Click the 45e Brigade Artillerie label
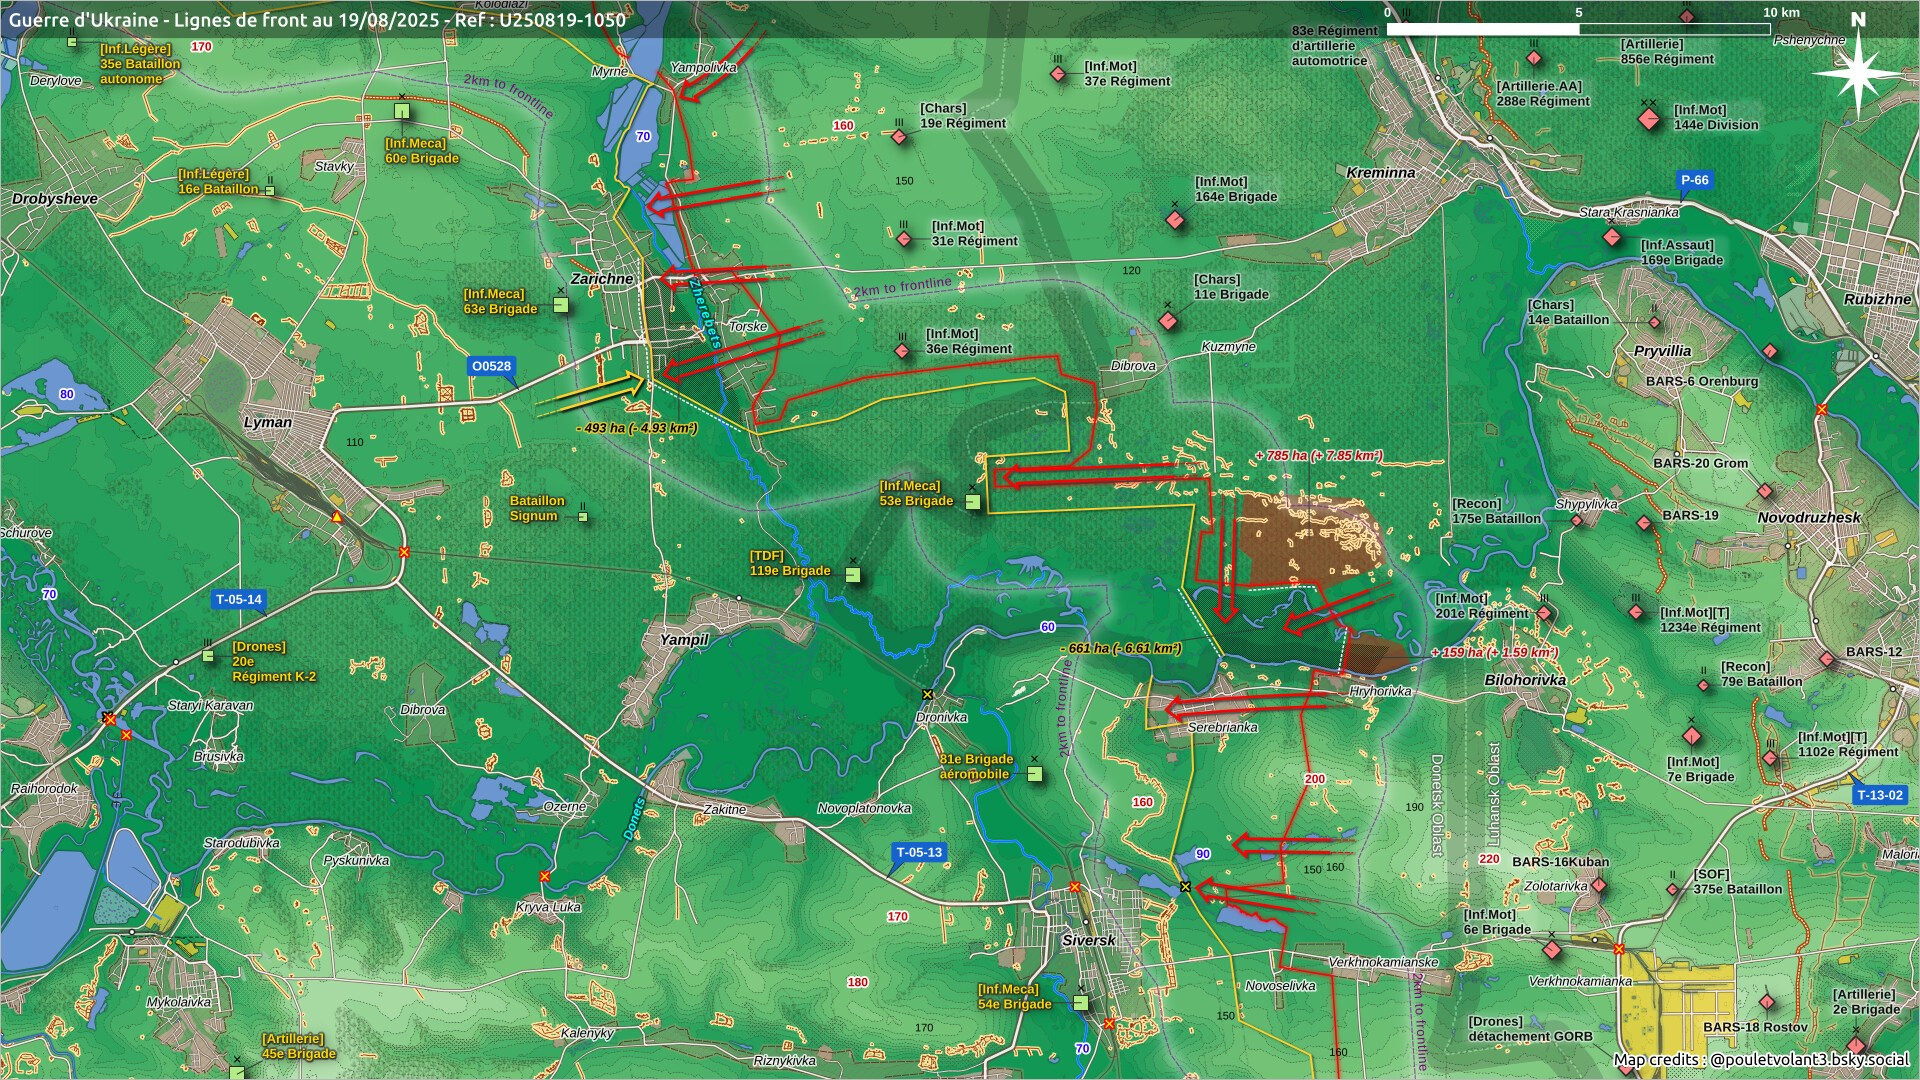This screenshot has width=1920, height=1080. tap(299, 1047)
